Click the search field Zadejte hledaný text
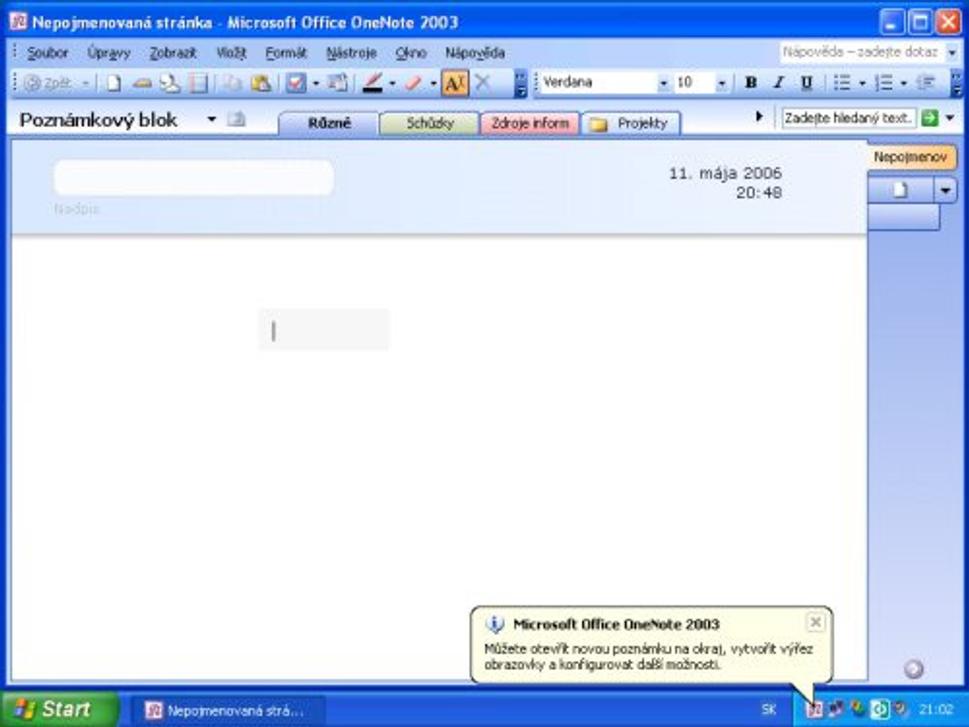Image resolution: width=969 pixels, height=727 pixels. (848, 117)
